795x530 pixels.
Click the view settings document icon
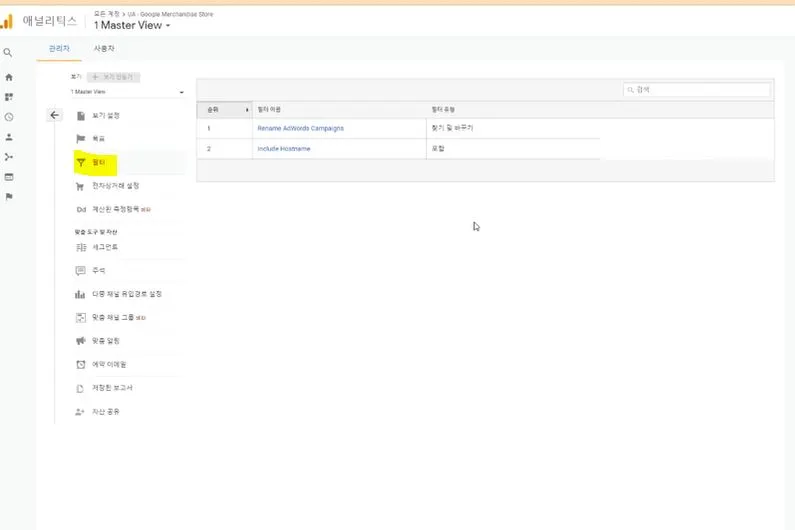(81, 116)
